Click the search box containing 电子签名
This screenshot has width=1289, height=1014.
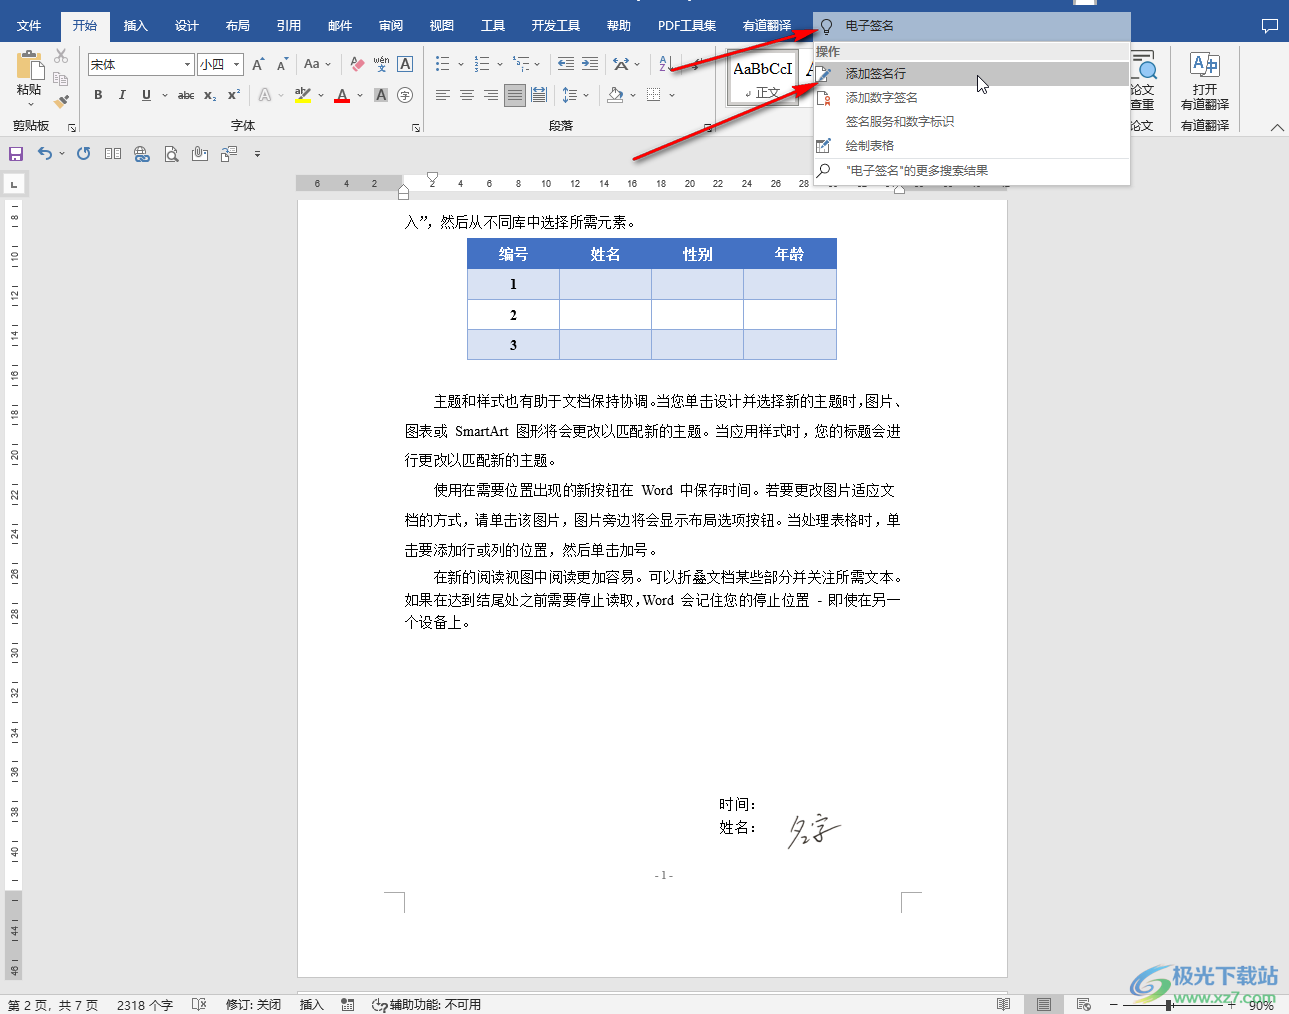point(972,26)
